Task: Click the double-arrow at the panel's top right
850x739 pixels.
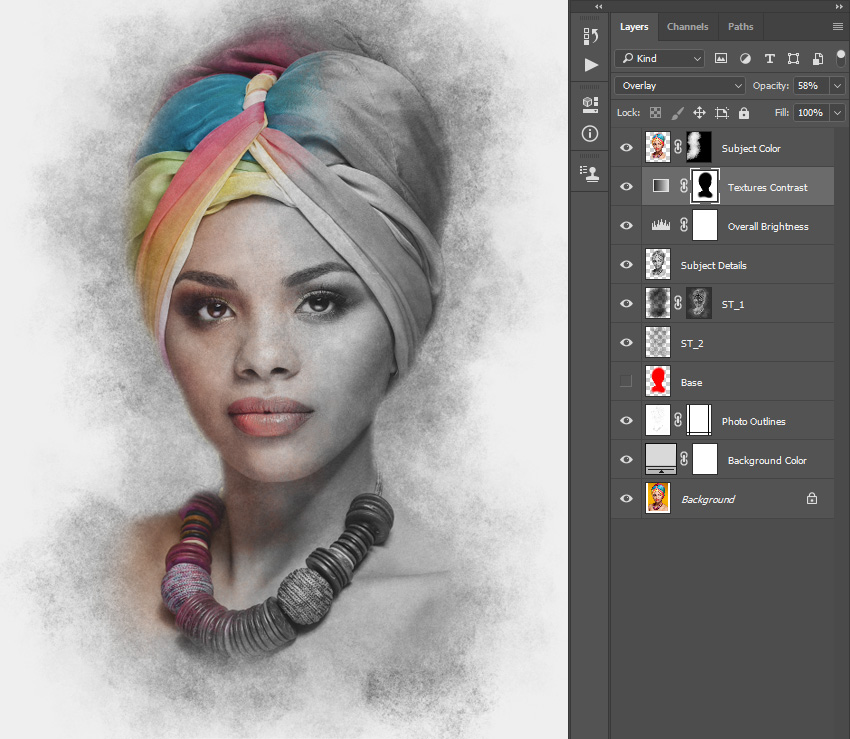Action: click(x=839, y=7)
